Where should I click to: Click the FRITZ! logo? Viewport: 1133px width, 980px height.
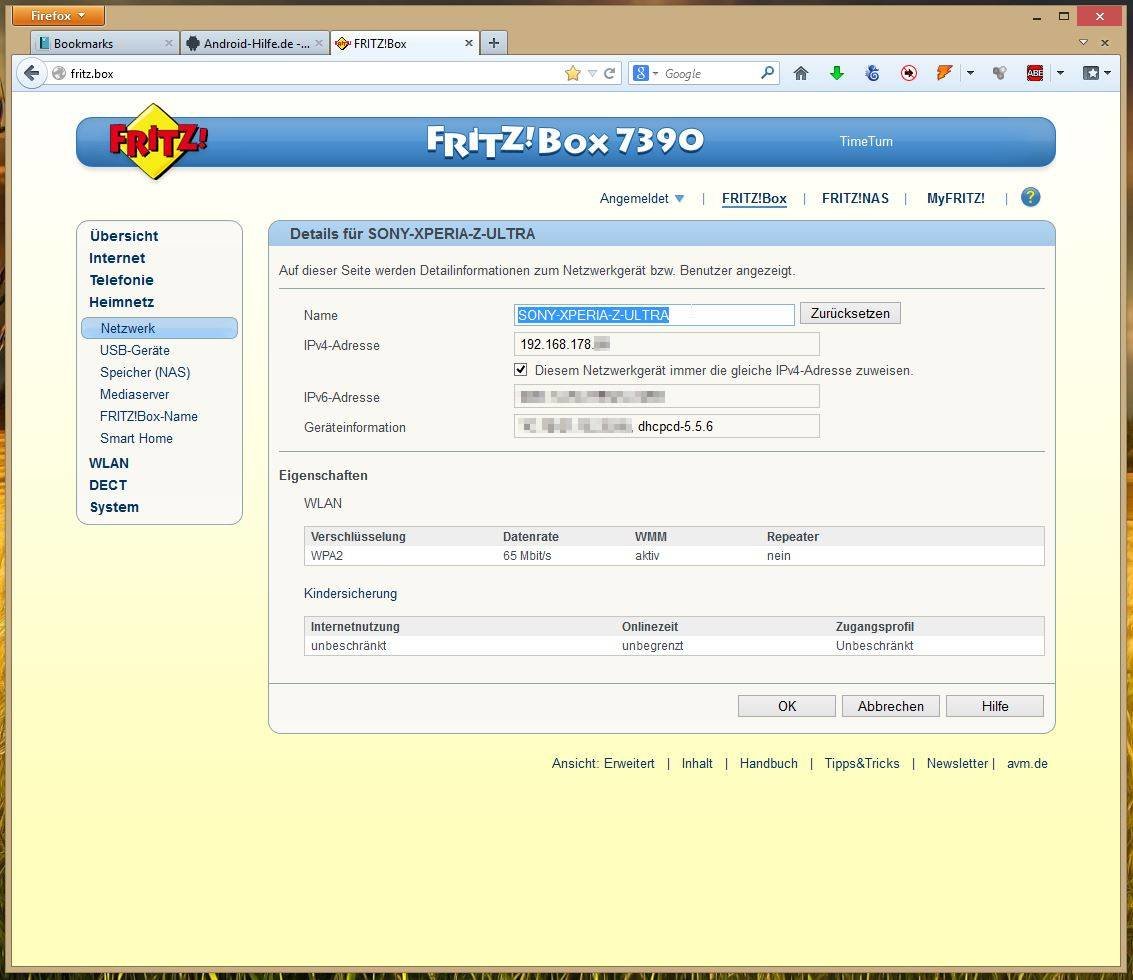(x=157, y=141)
